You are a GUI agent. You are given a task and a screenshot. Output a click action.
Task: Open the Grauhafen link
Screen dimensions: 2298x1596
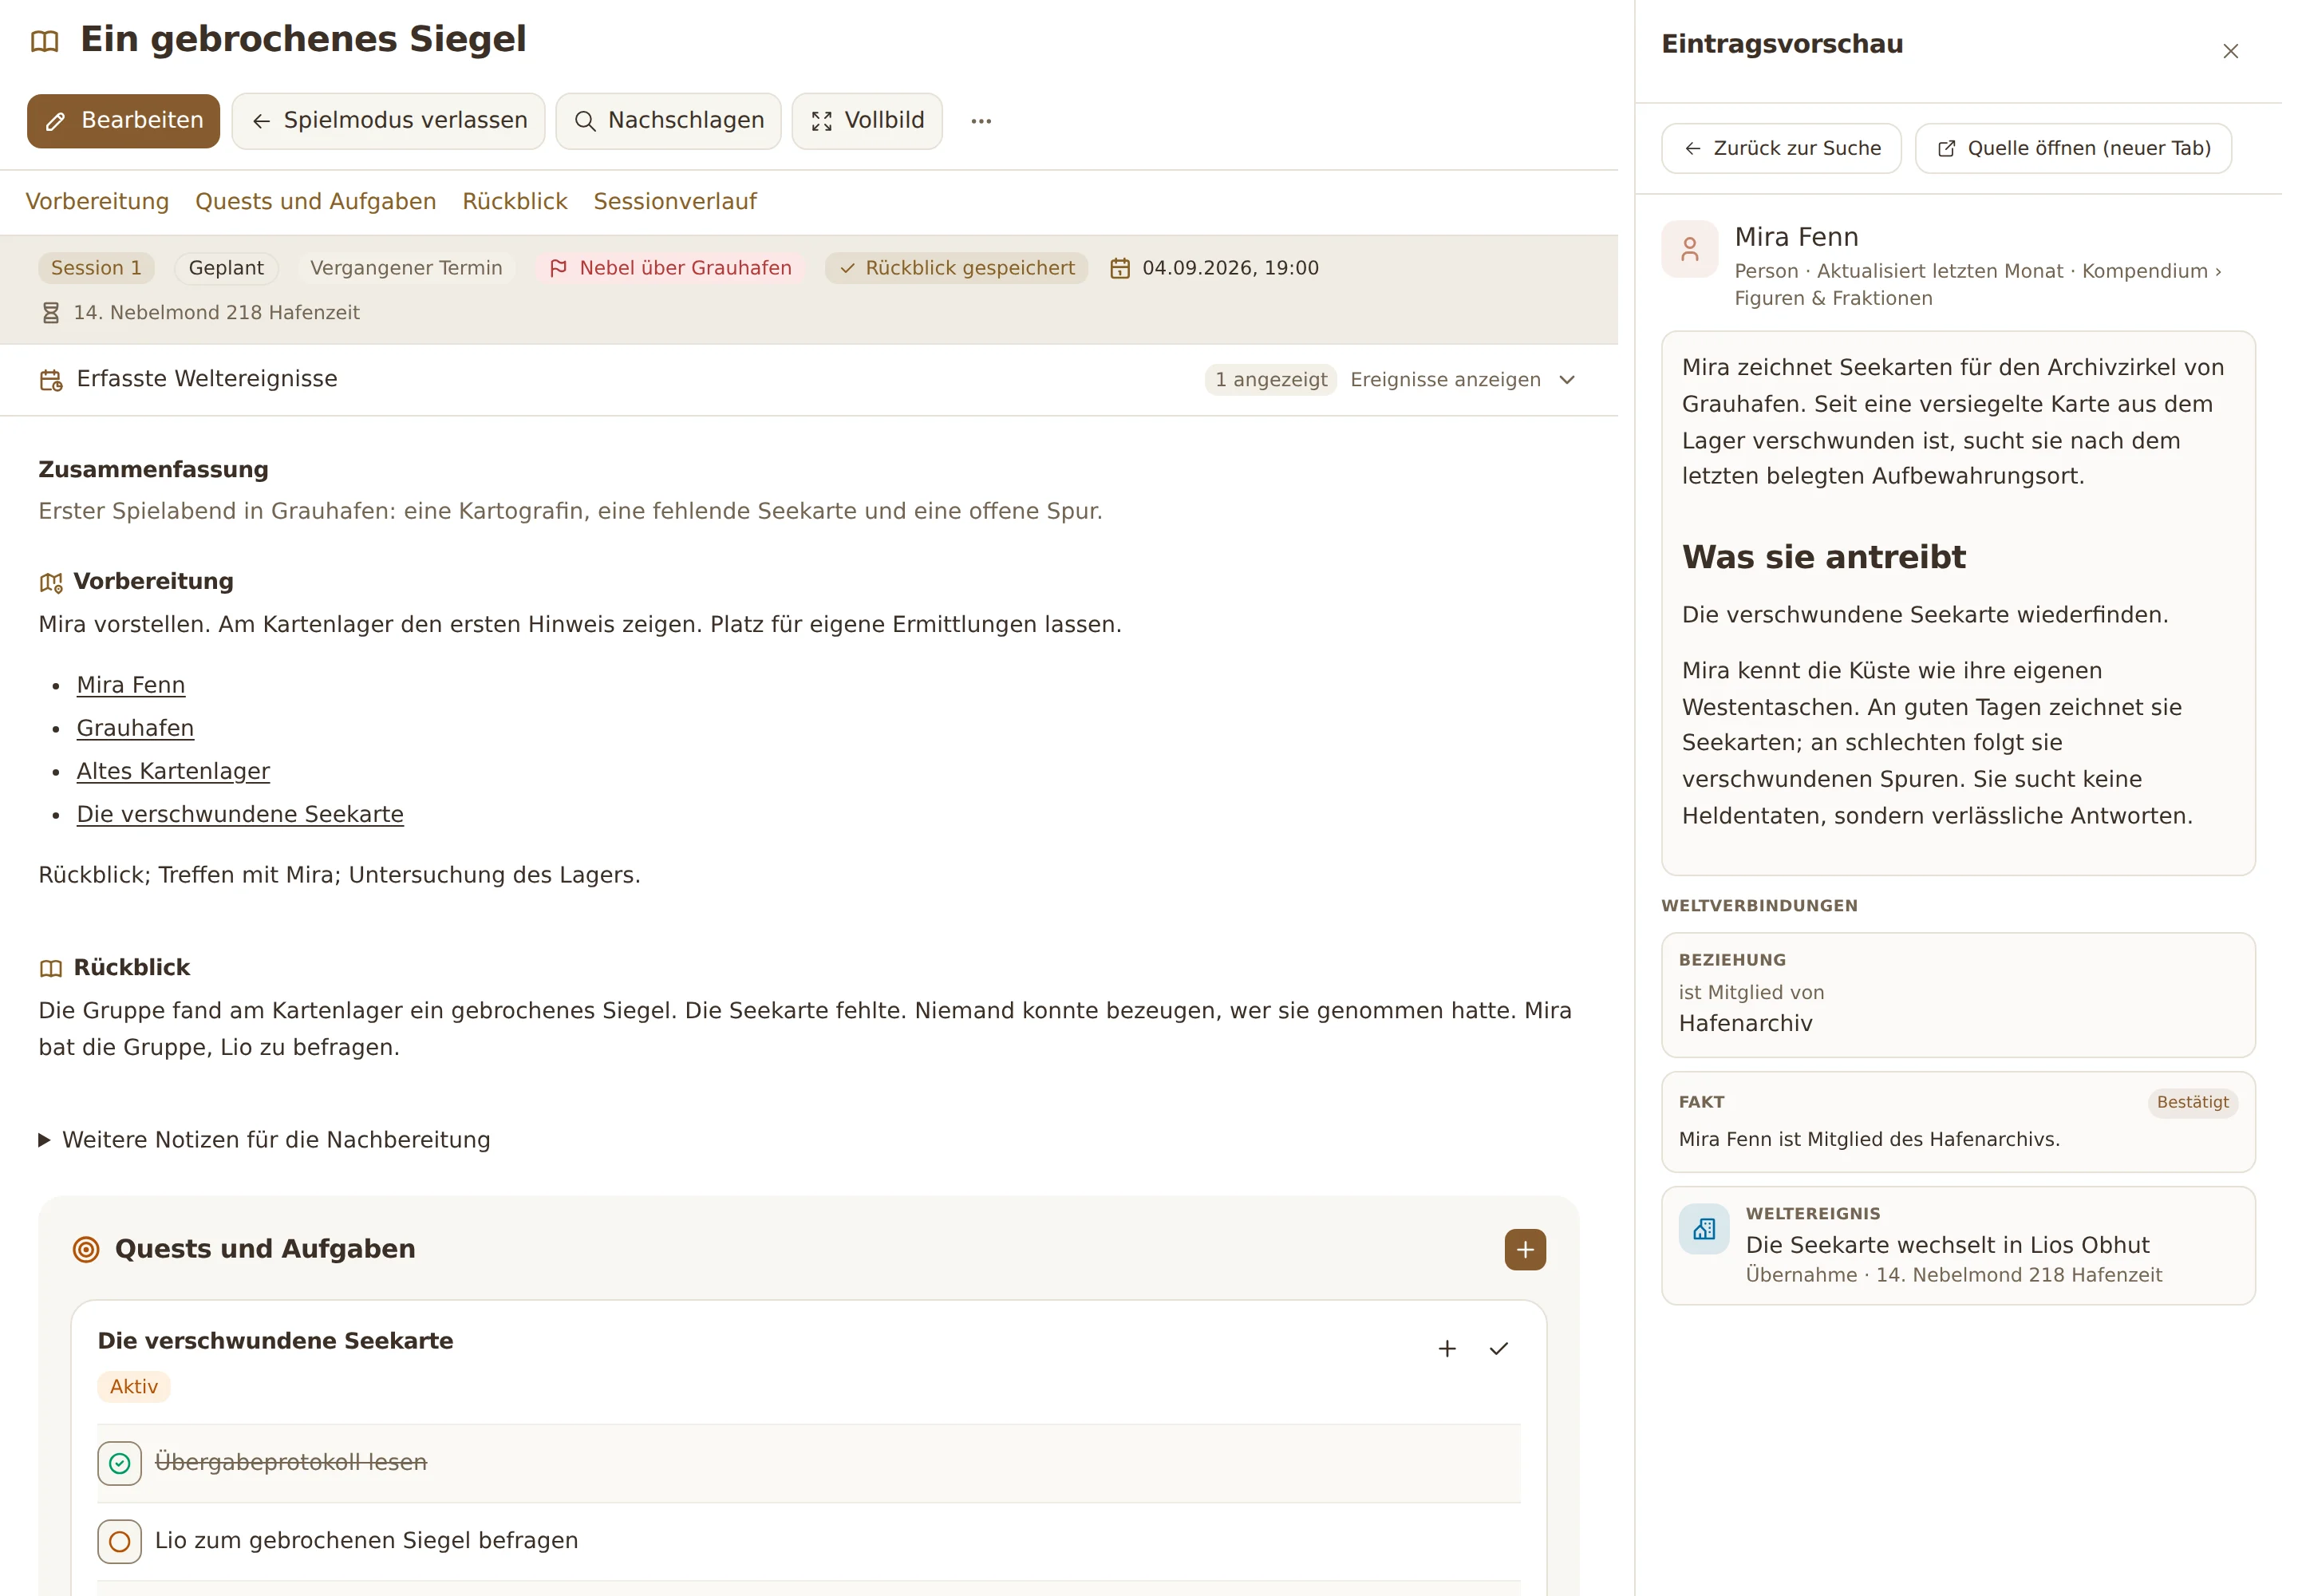135,728
